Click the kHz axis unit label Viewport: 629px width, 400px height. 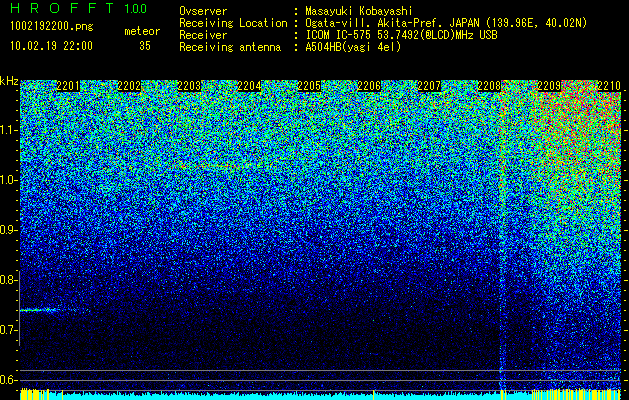9,81
